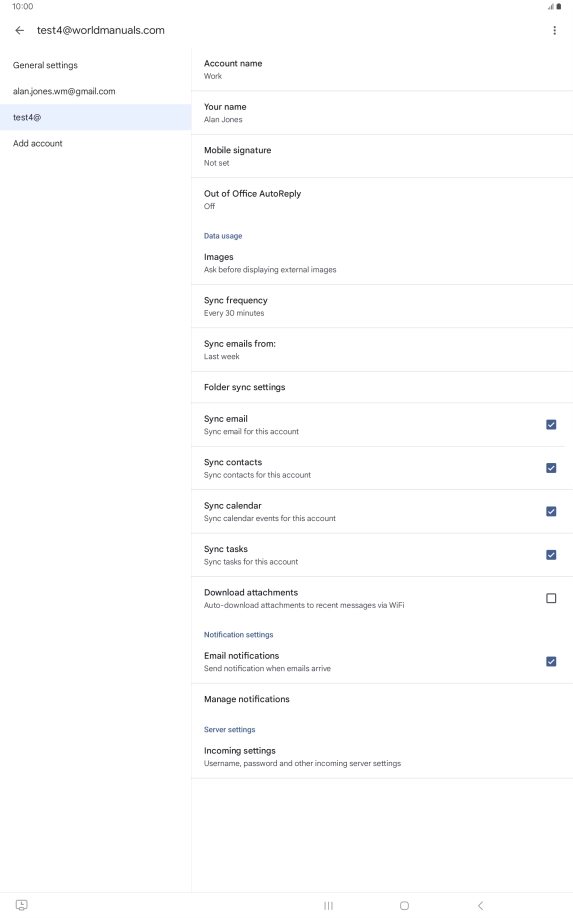Tap the home navigation button
This screenshot has width=573, height=918.
tap(404, 905)
